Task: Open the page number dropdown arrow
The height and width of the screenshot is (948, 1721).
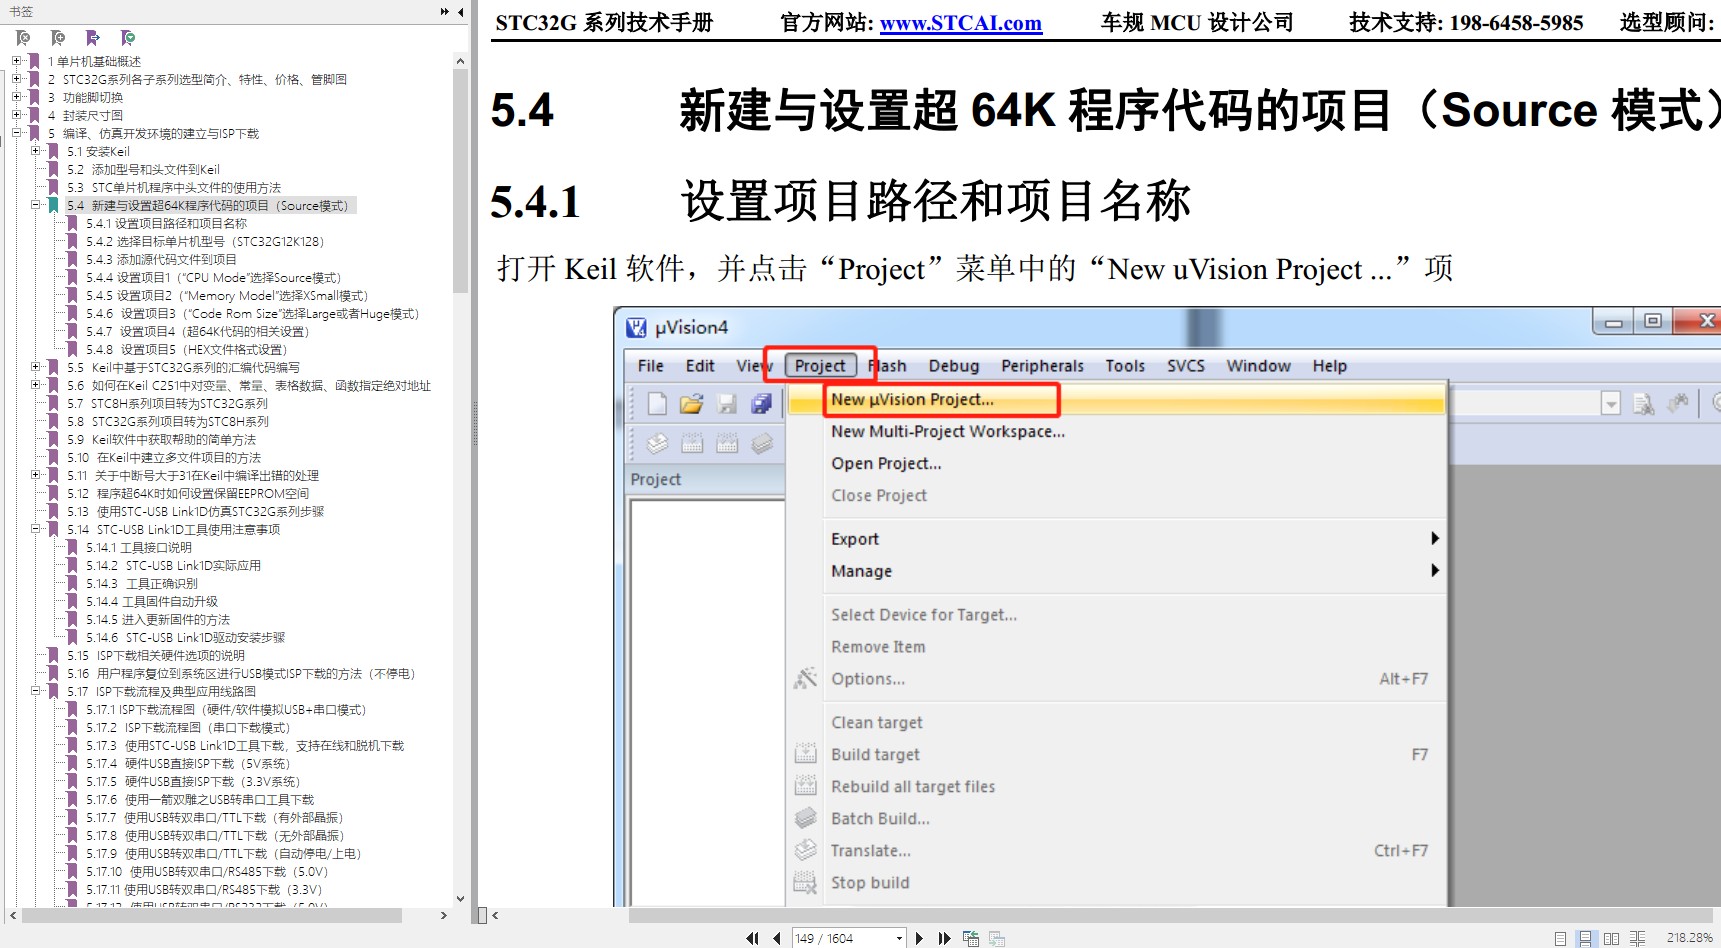Action: tap(899, 938)
